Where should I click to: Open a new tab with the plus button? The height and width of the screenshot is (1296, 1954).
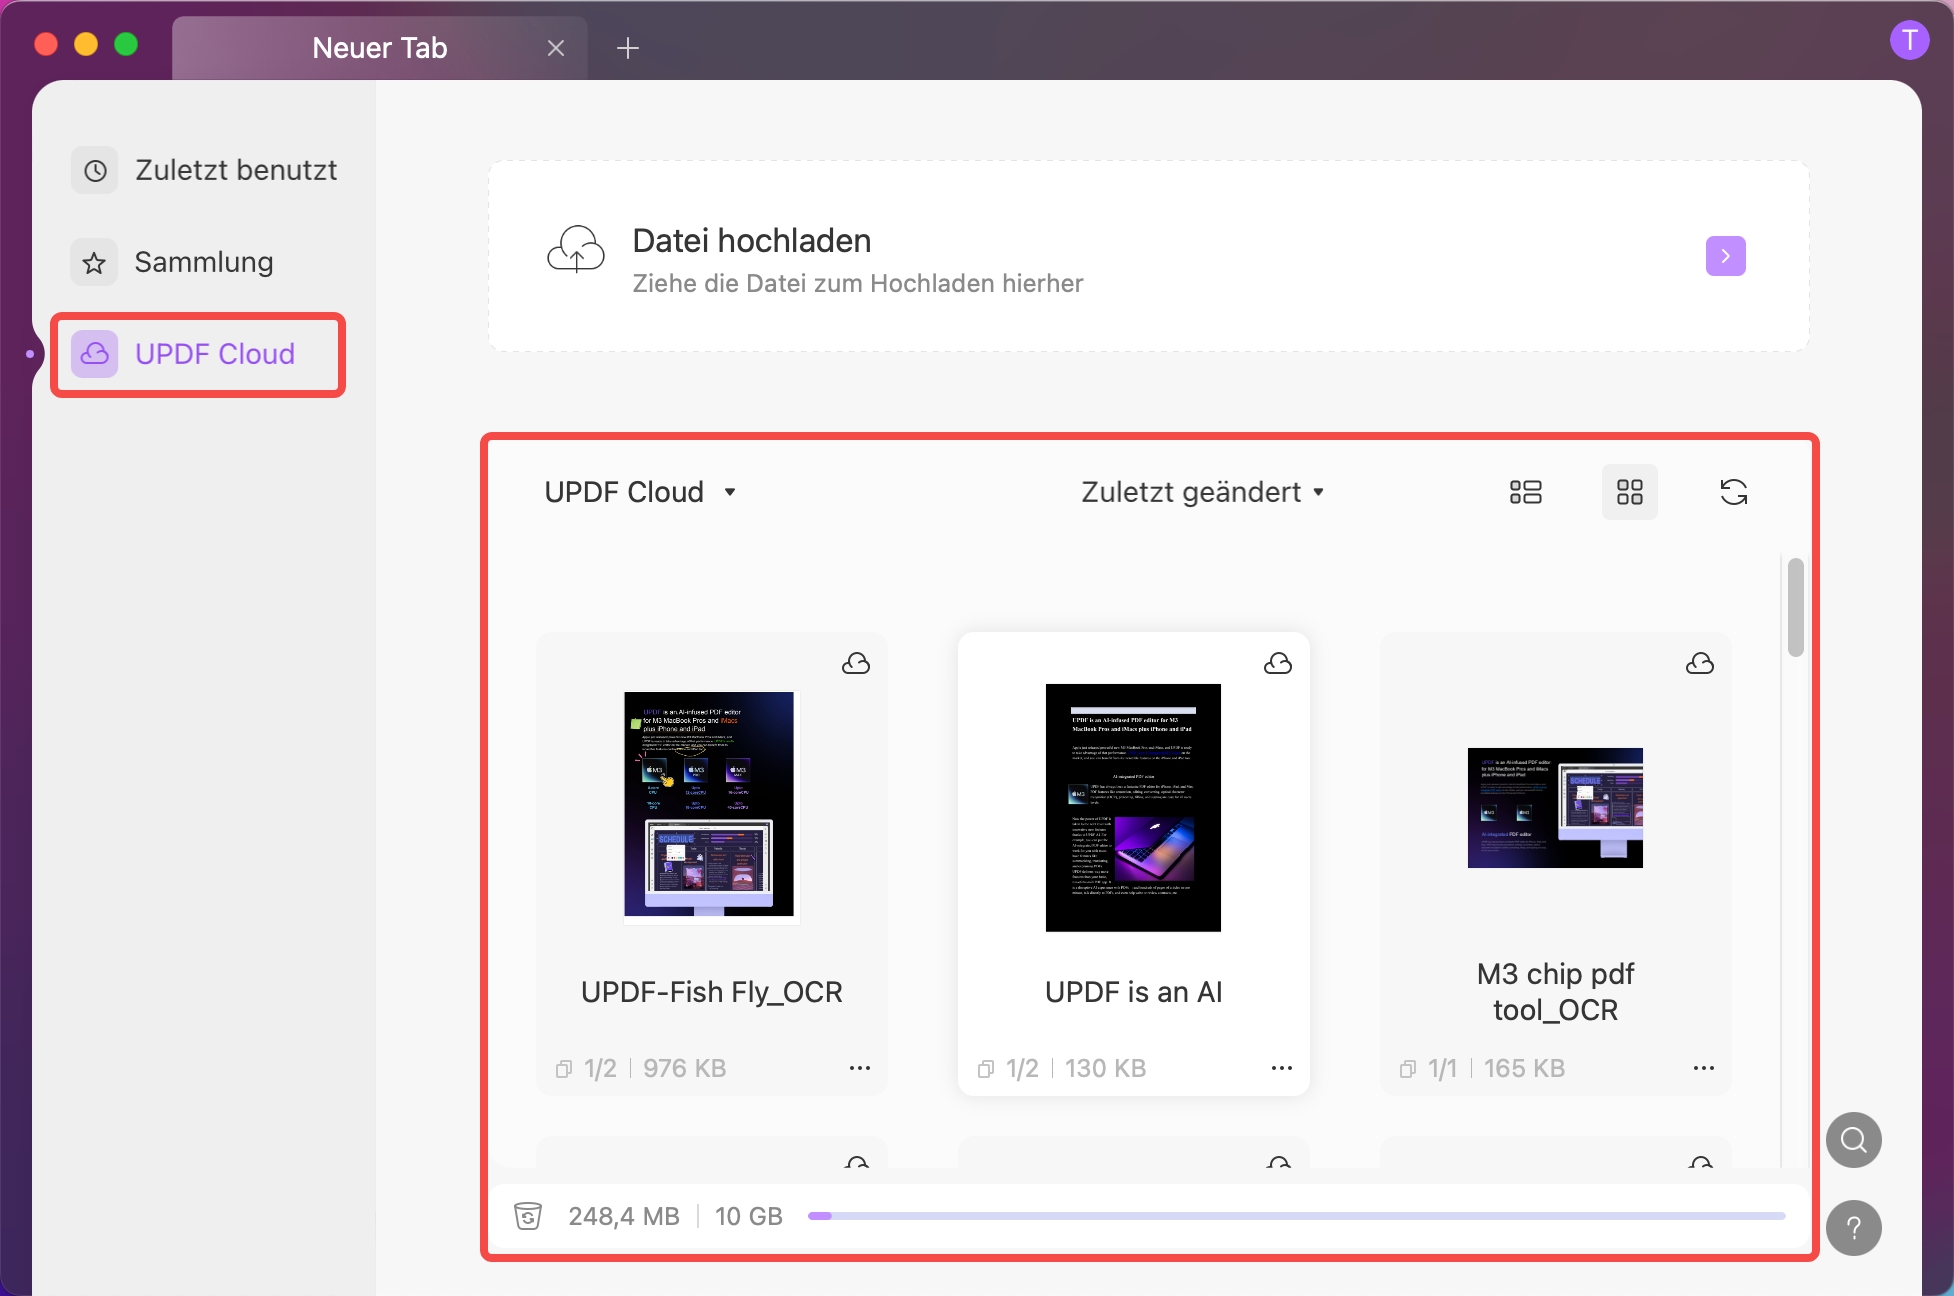(x=629, y=47)
